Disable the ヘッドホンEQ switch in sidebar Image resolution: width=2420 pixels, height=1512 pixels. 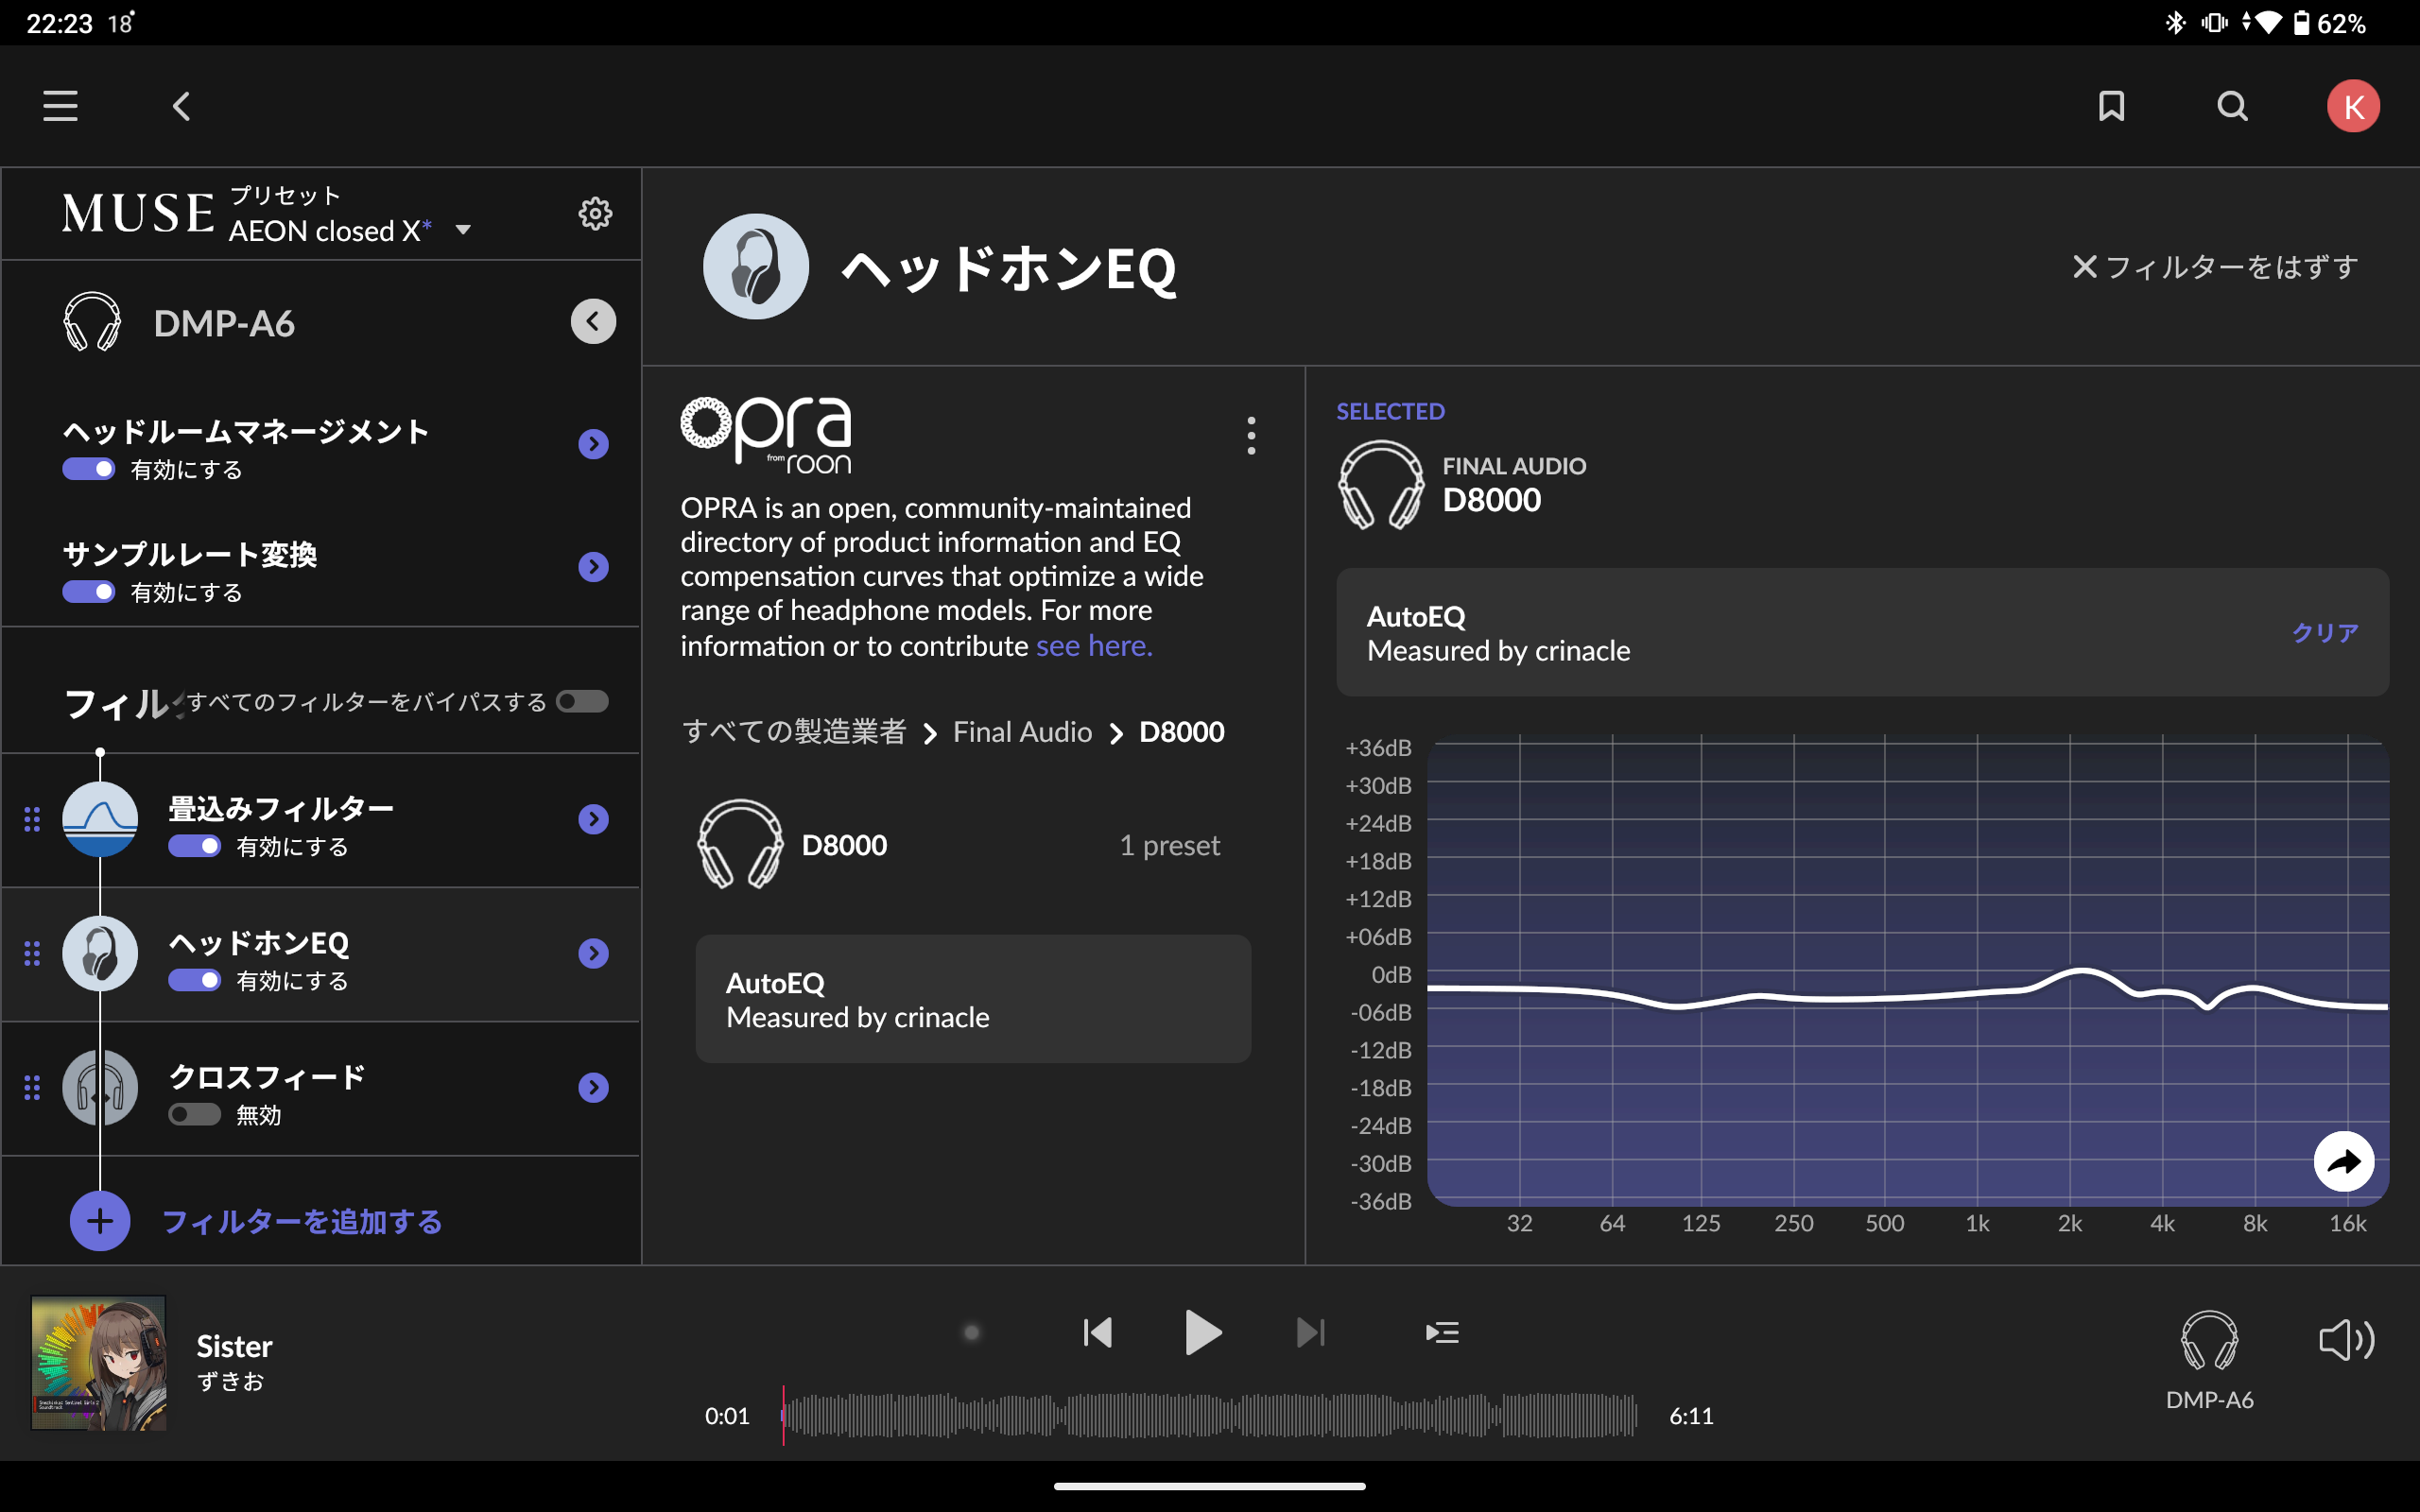tap(194, 980)
